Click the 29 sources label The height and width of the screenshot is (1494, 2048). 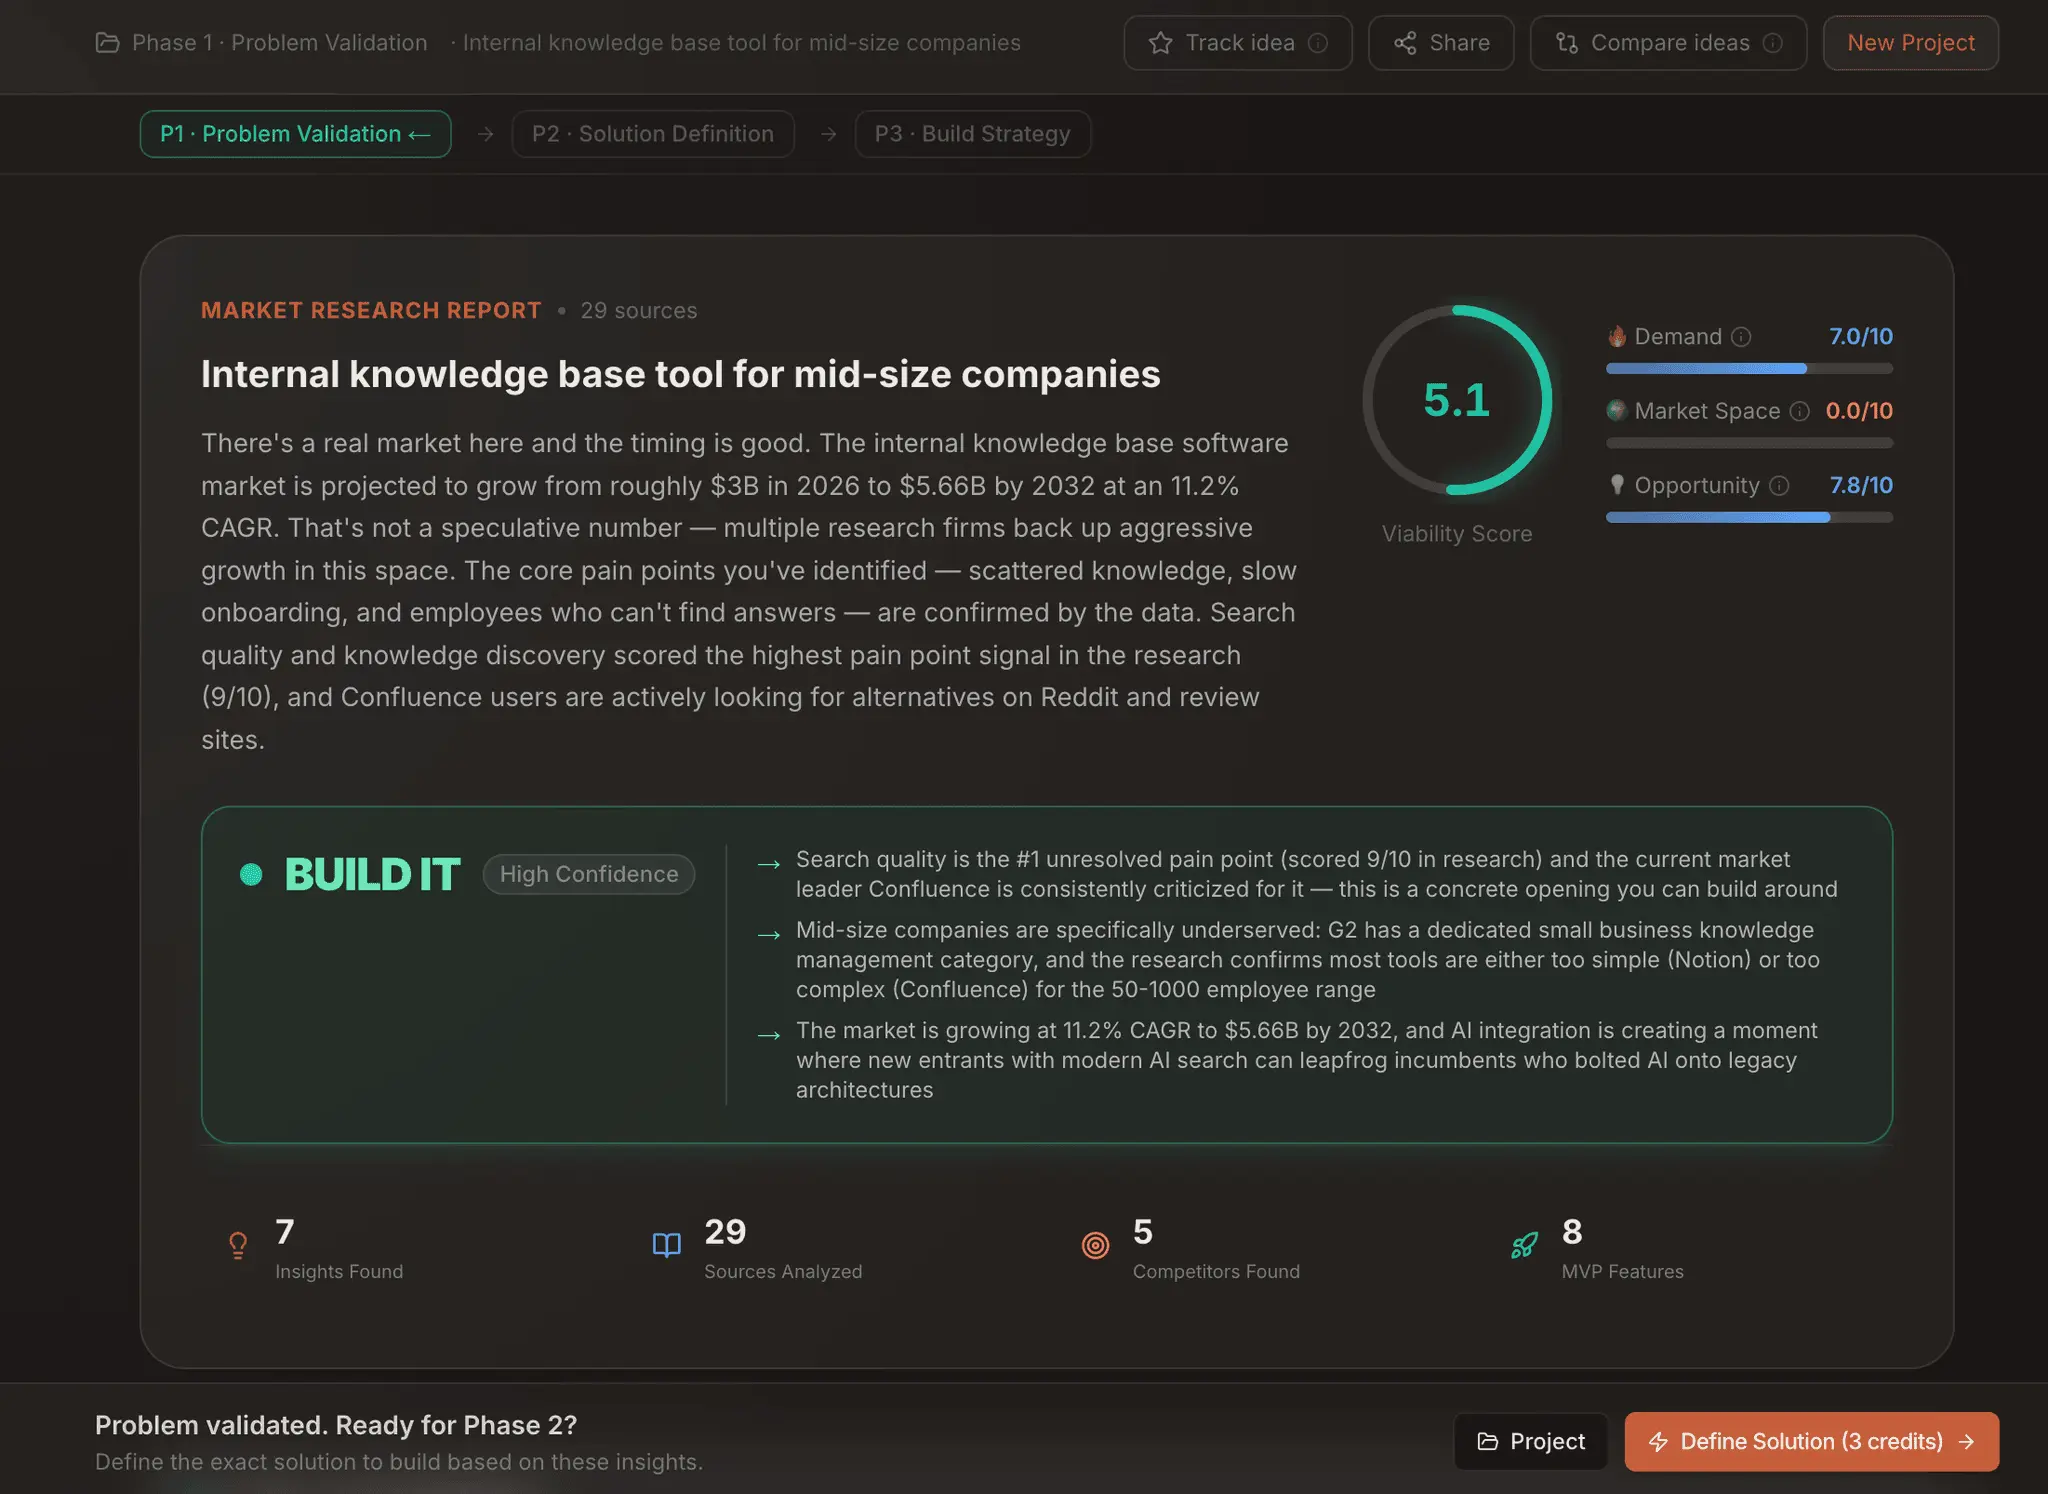click(x=639, y=311)
